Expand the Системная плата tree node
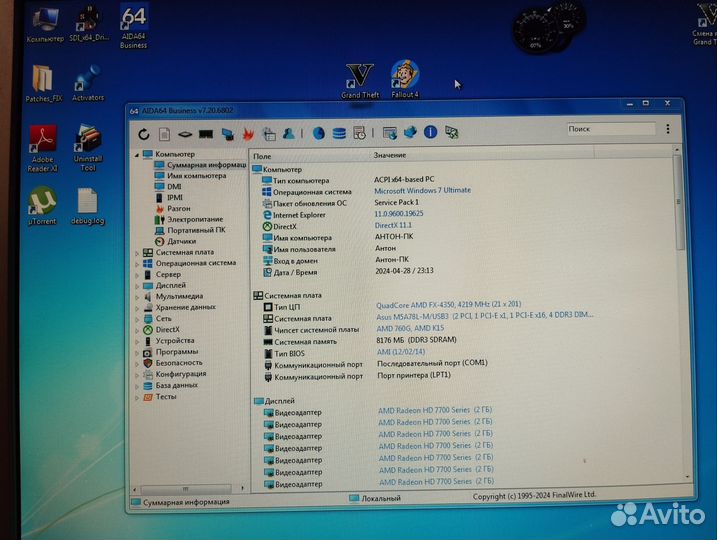 pyautogui.click(x=138, y=253)
